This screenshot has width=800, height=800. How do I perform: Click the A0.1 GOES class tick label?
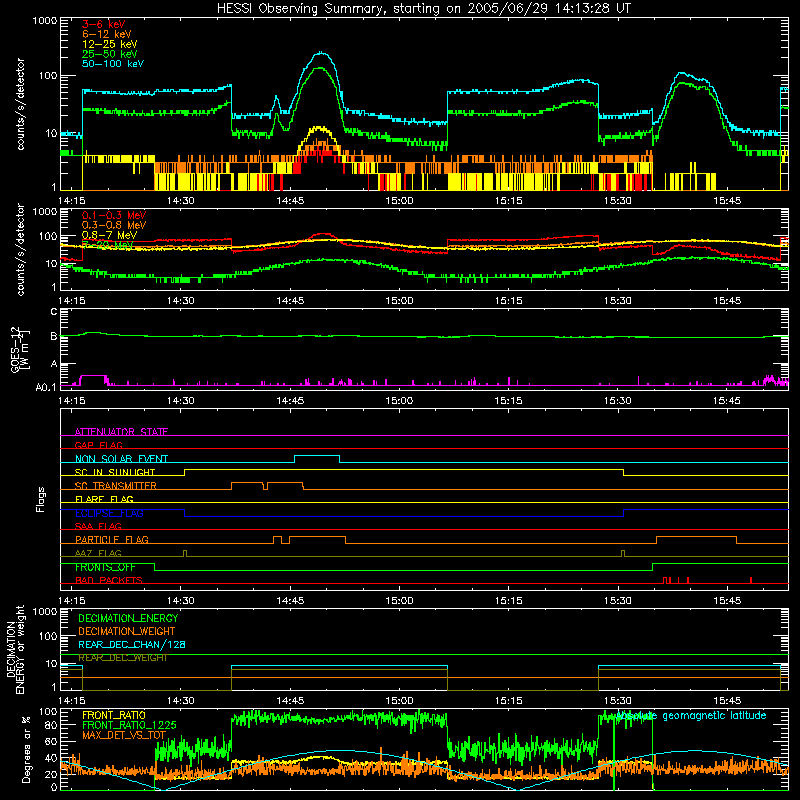[45, 387]
